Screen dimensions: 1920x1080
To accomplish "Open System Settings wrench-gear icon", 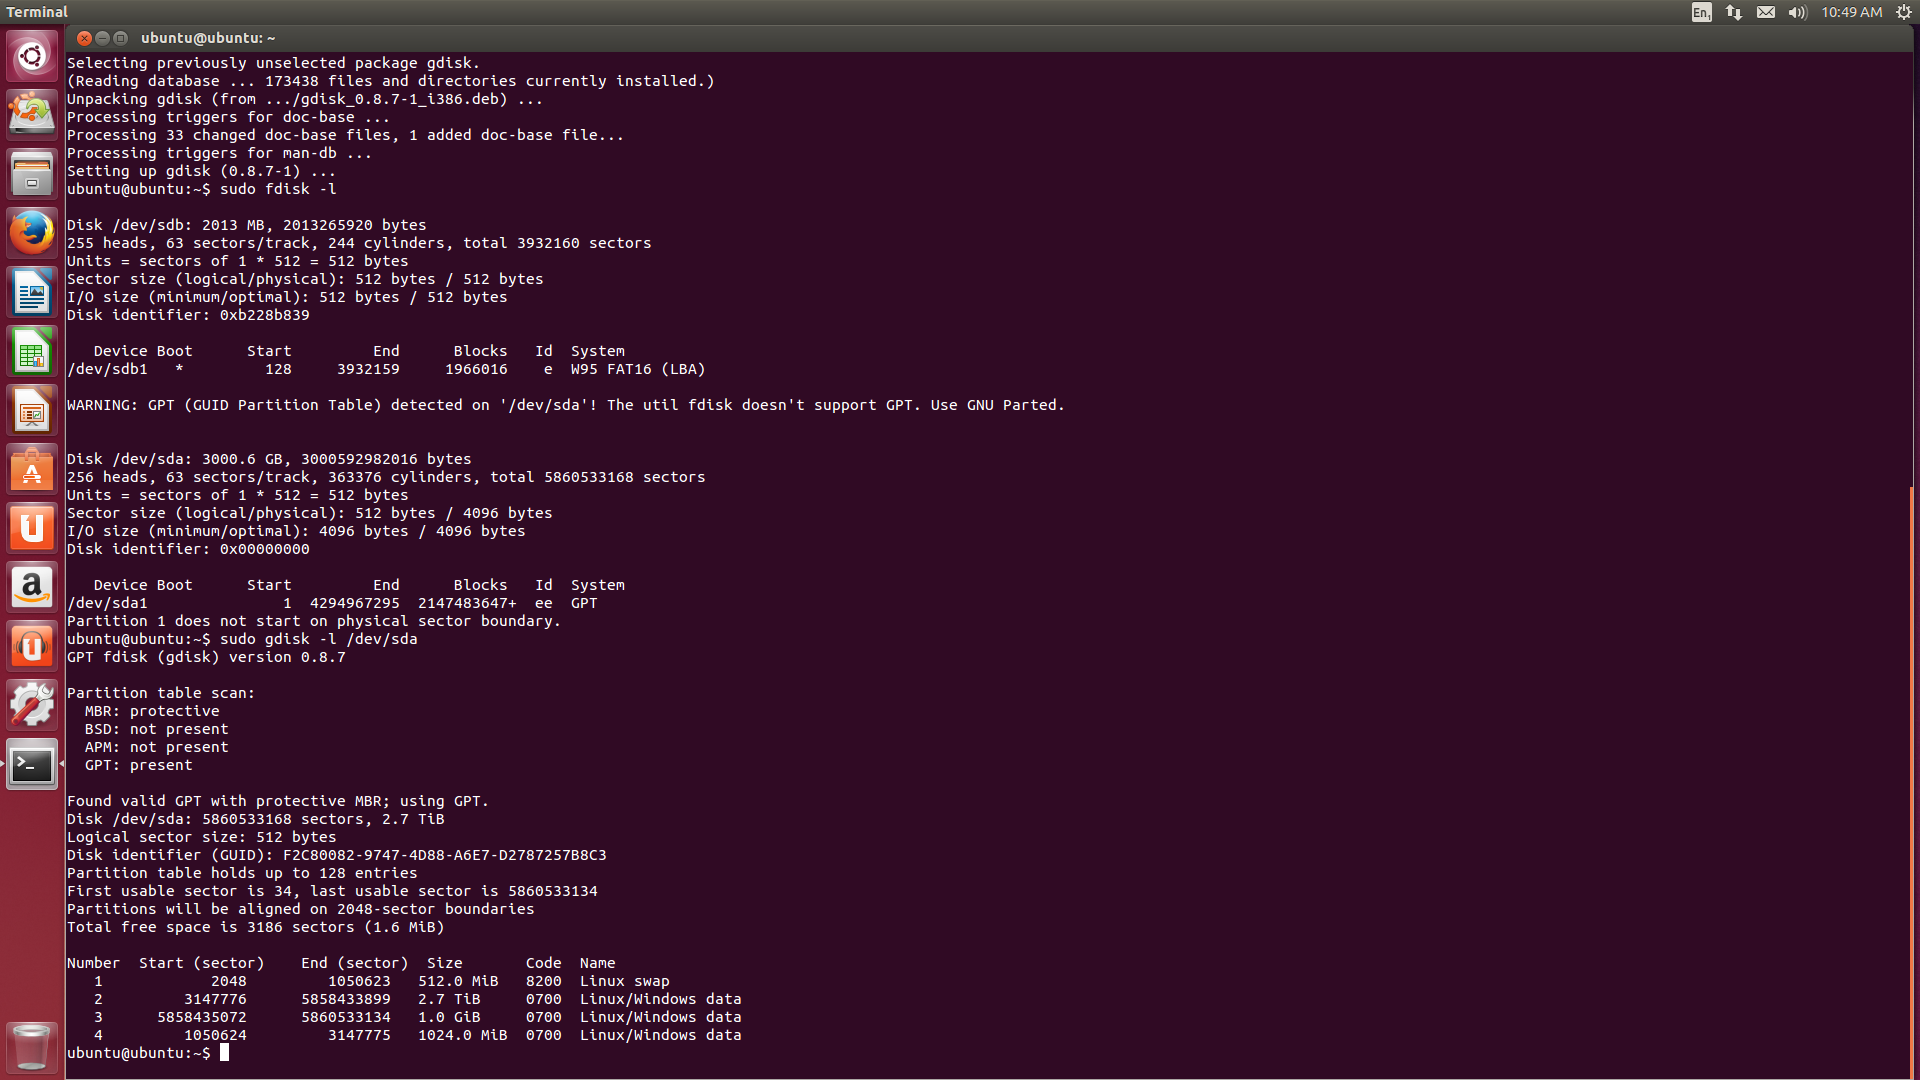I will coord(32,705).
